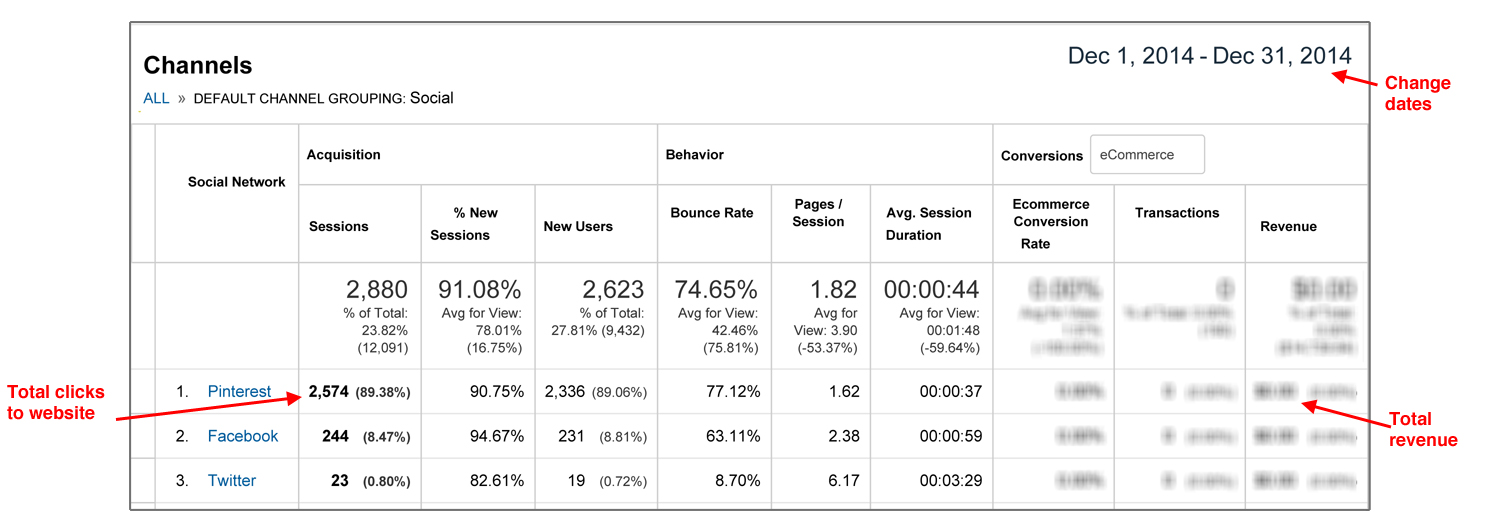The height and width of the screenshot is (526, 1500).
Task: Sort by Transactions column header
Action: tap(1177, 213)
